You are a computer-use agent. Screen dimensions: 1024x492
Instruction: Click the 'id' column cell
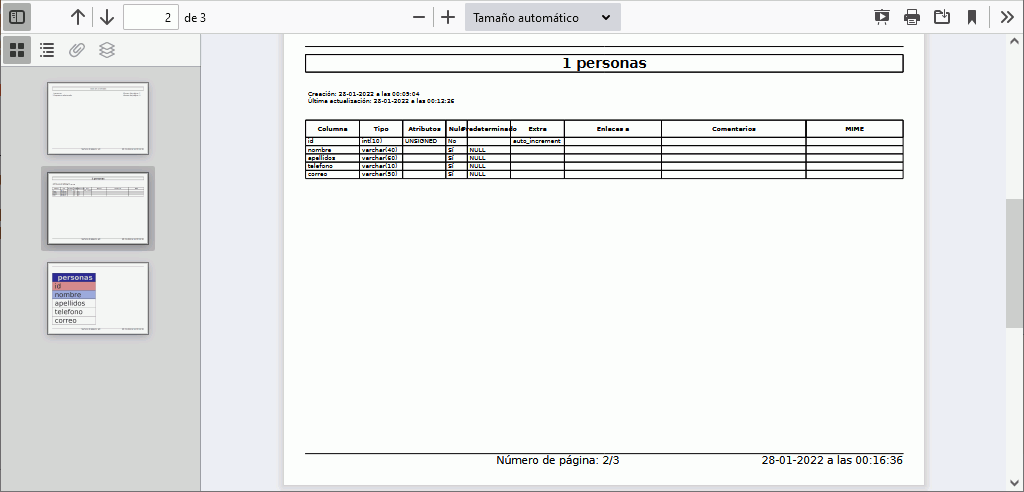[332, 141]
